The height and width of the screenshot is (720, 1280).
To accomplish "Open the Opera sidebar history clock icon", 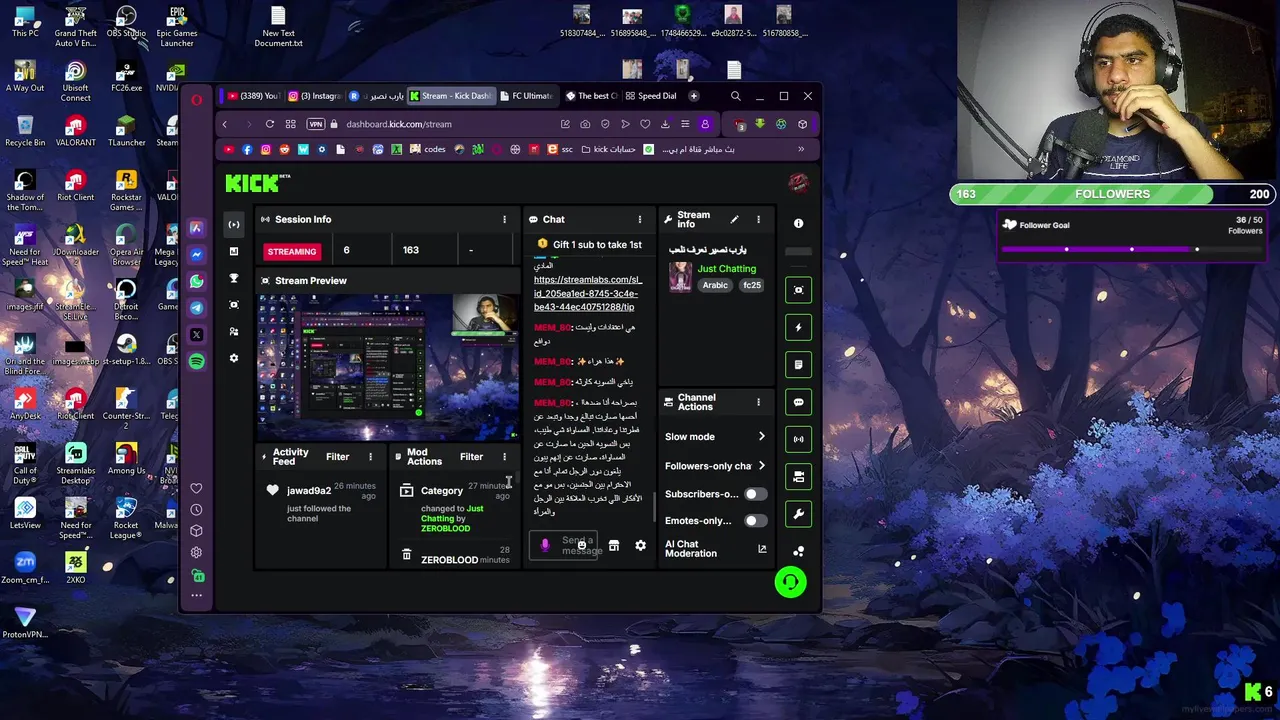I will 196,510.
